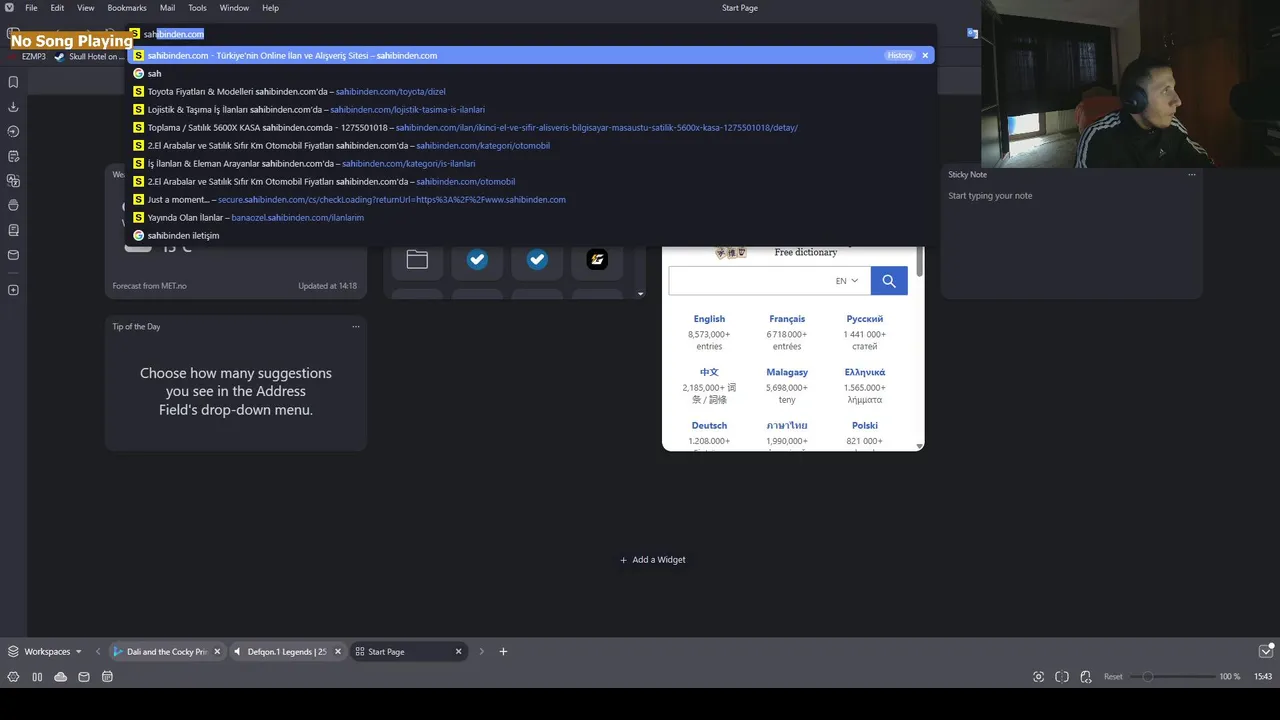Image resolution: width=1280 pixels, height=720 pixels.
Task: Capture a page screenshot
Action: point(1038,677)
